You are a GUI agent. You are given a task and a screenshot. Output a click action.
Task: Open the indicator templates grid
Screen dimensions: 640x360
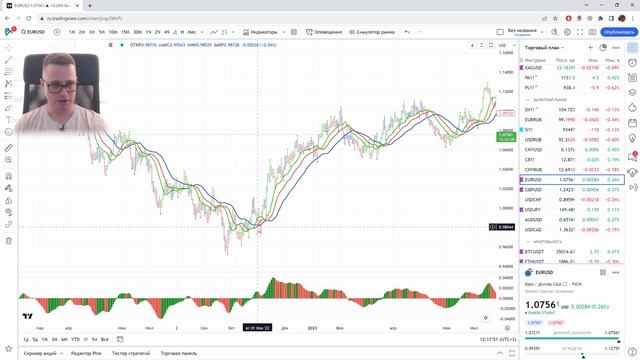294,32
